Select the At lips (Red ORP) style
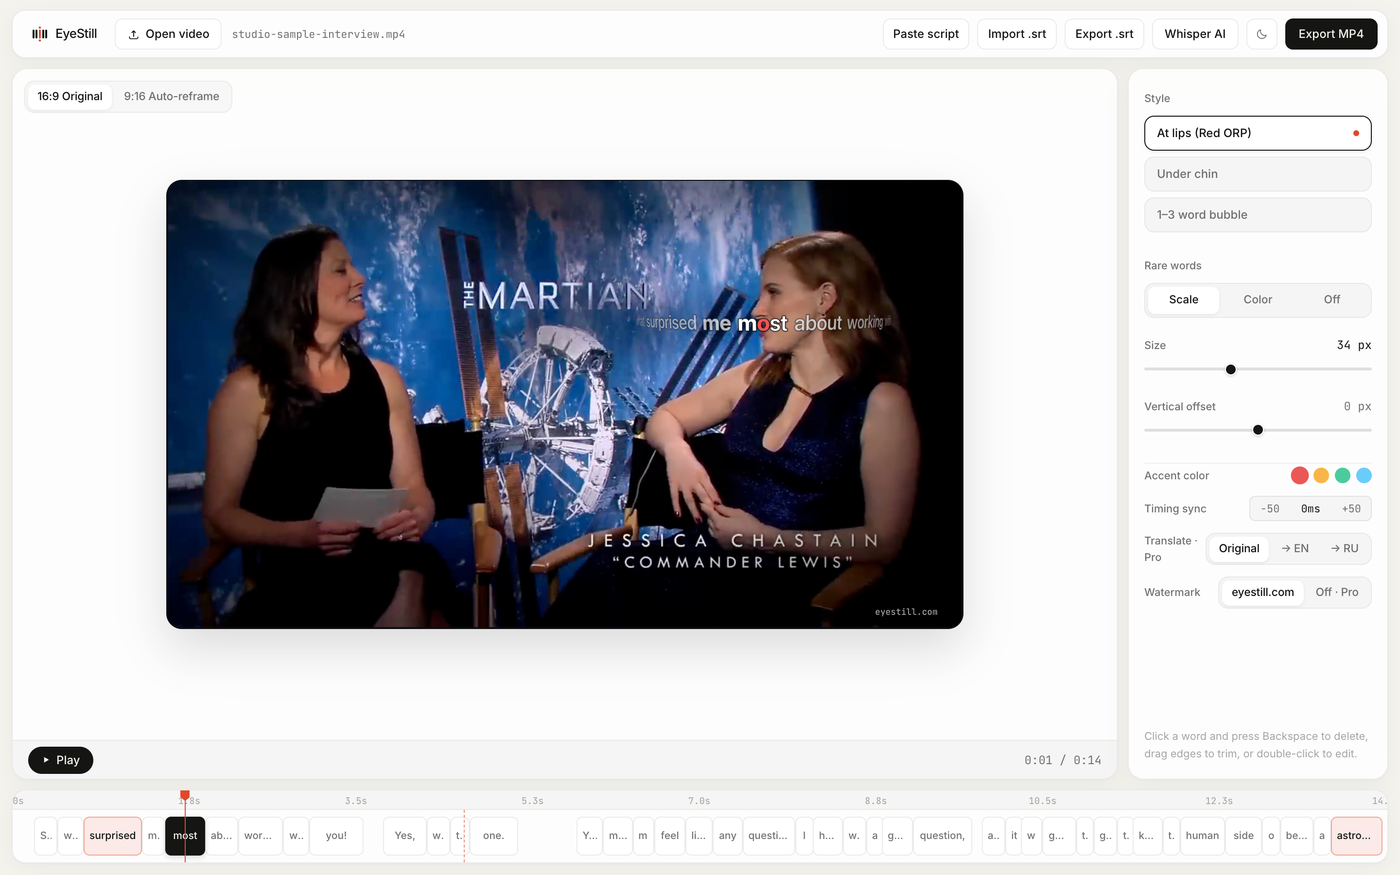The image size is (1400, 875). click(x=1257, y=133)
